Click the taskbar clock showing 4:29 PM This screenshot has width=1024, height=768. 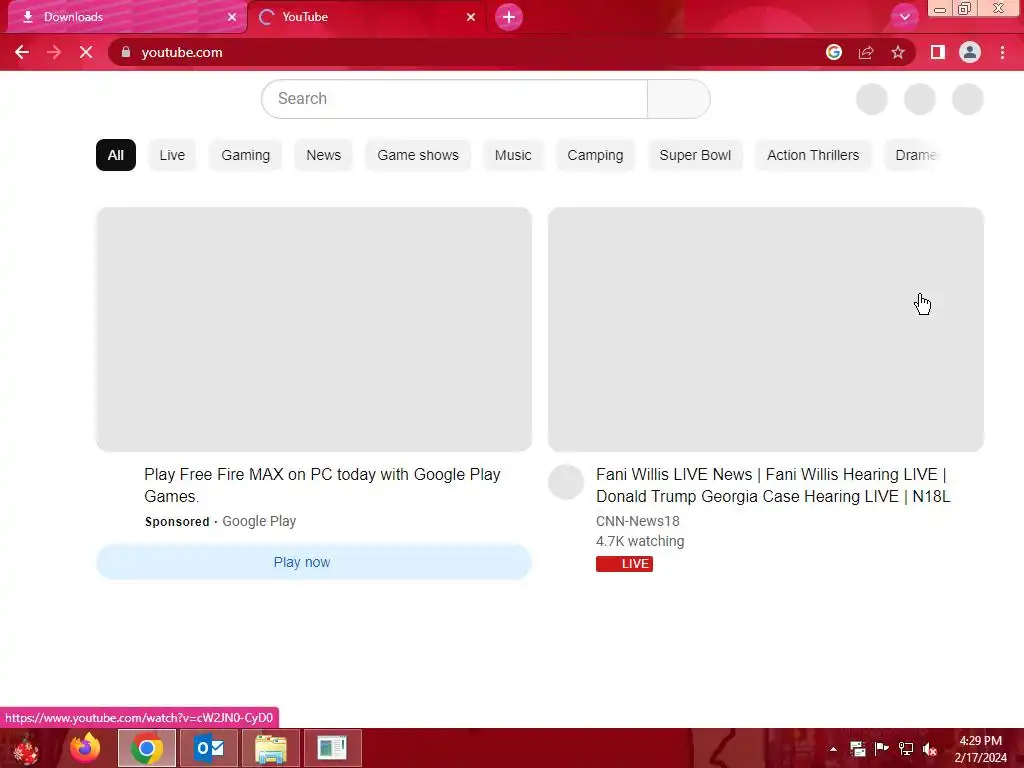pos(981,749)
